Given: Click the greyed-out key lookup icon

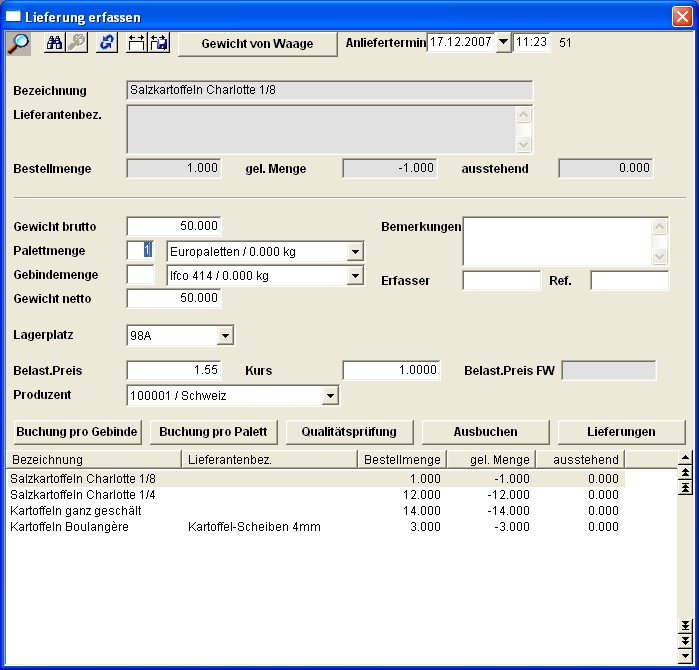Looking at the screenshot, I should (77, 43).
